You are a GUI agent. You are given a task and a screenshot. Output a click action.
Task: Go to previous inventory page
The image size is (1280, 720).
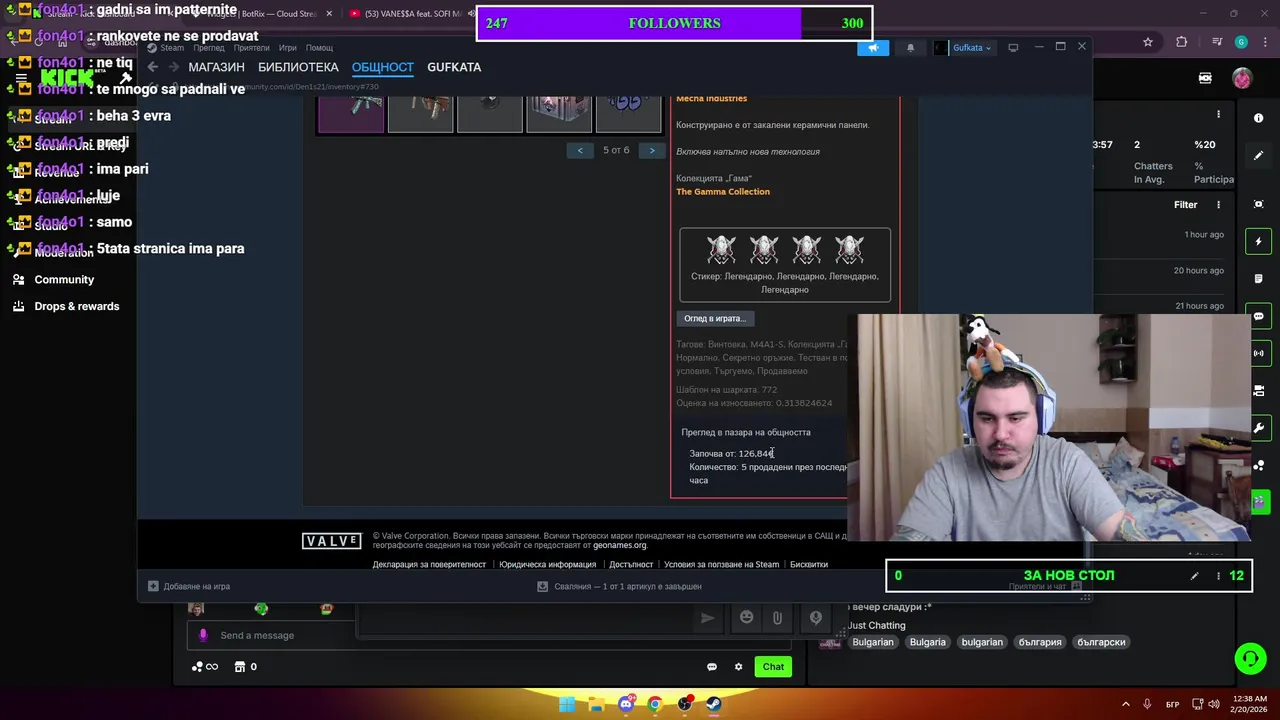pyautogui.click(x=580, y=150)
